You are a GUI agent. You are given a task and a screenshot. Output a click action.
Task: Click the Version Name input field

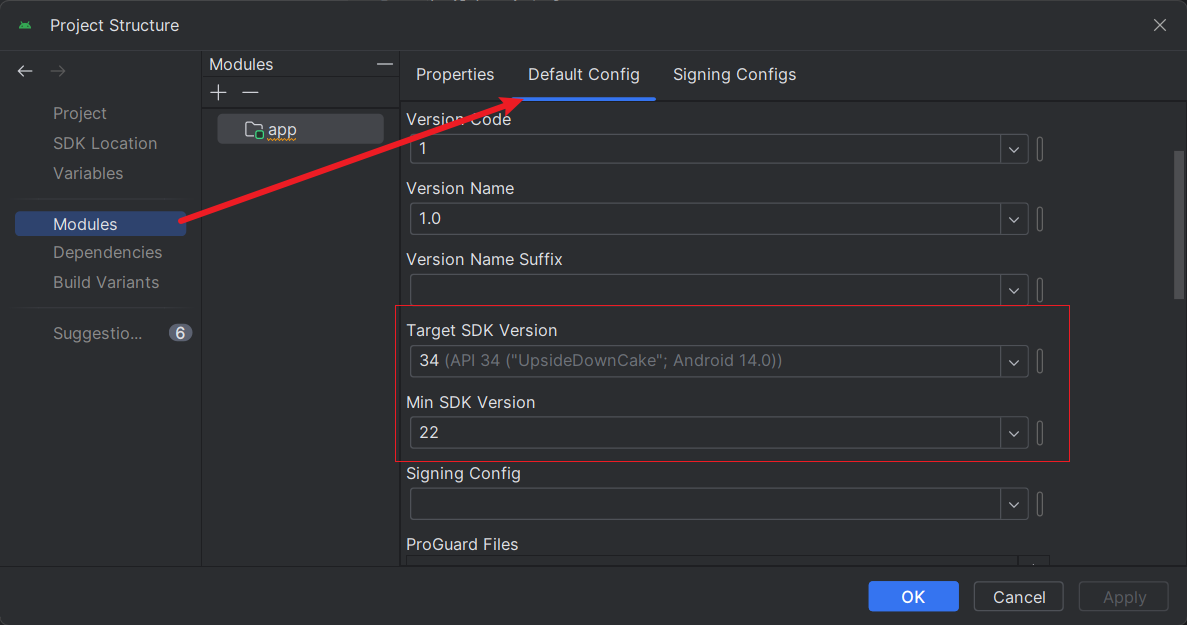(705, 219)
